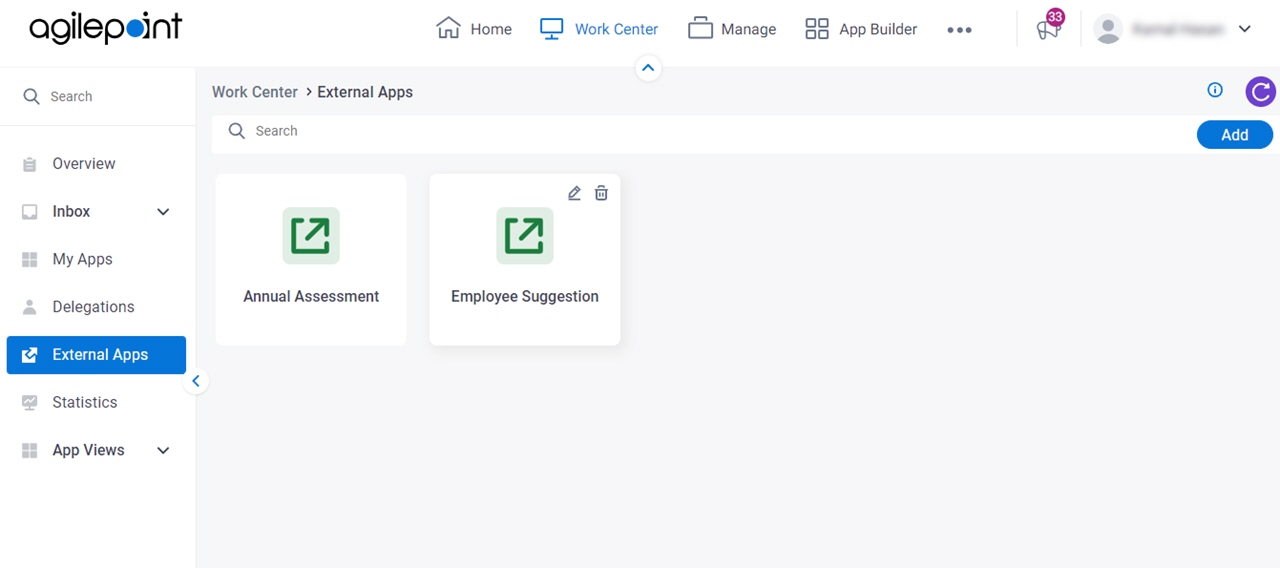Click the AgilePoint logo
Screen dimensions: 1280x568
point(105,28)
